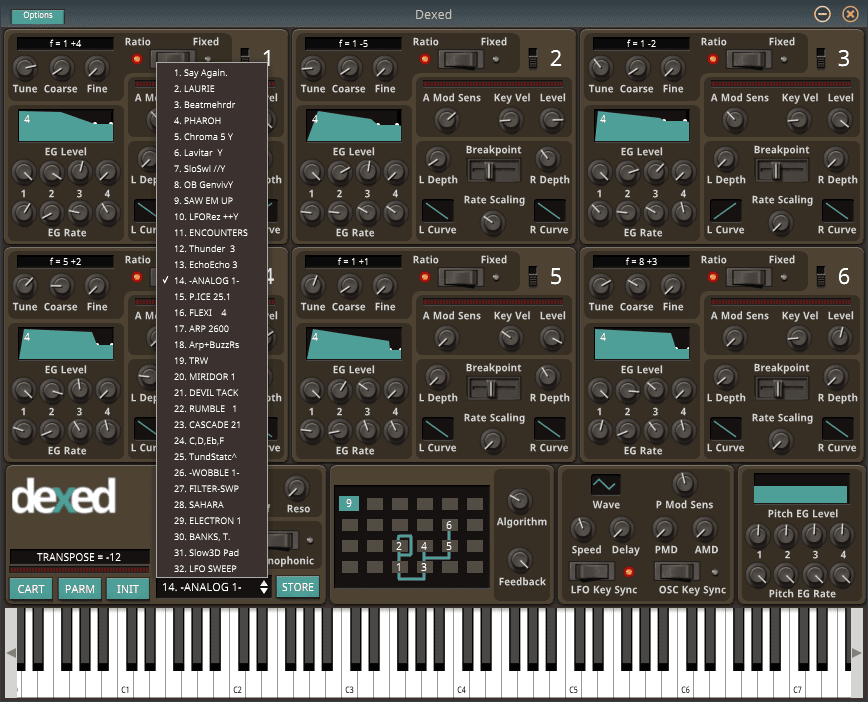Choose the ENCOUNTERS preset

click(x=212, y=233)
